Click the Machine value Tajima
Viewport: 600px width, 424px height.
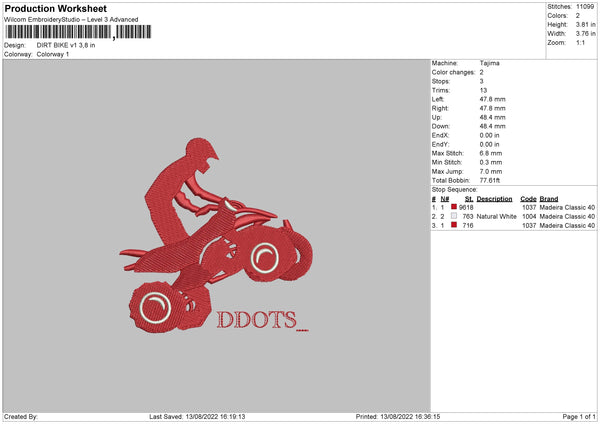[490, 63]
